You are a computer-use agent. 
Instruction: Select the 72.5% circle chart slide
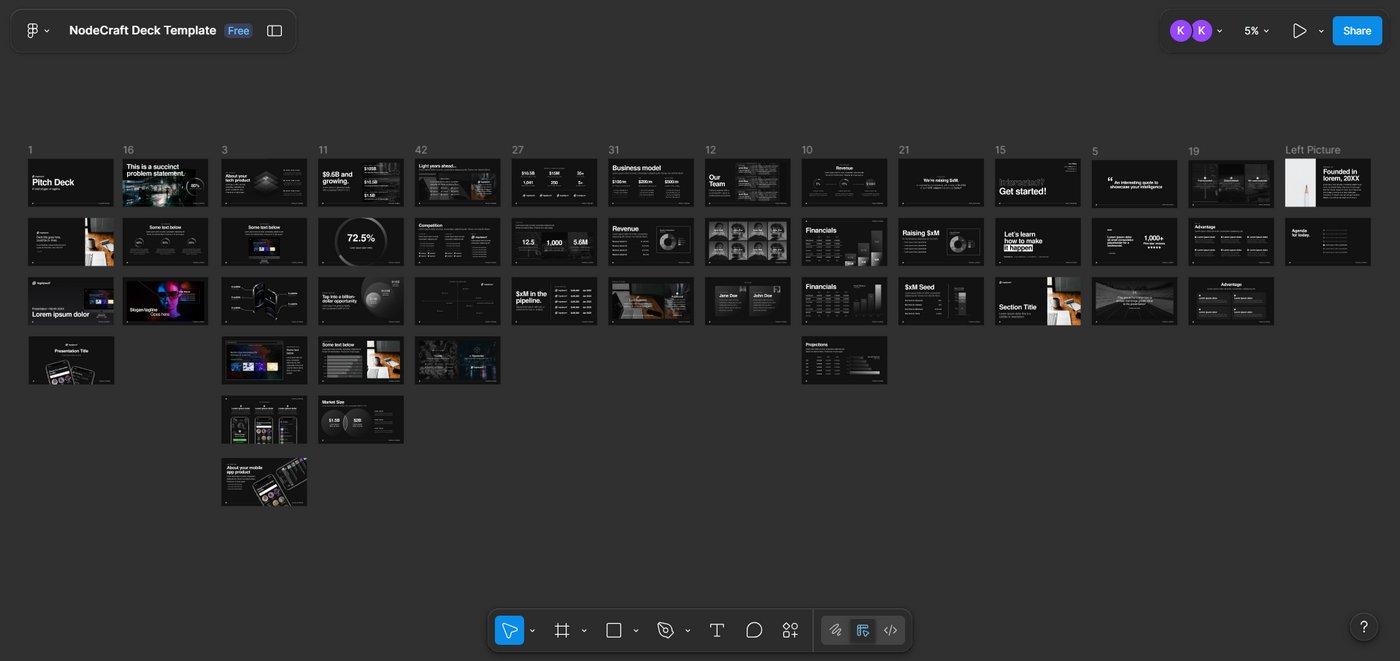click(x=361, y=242)
